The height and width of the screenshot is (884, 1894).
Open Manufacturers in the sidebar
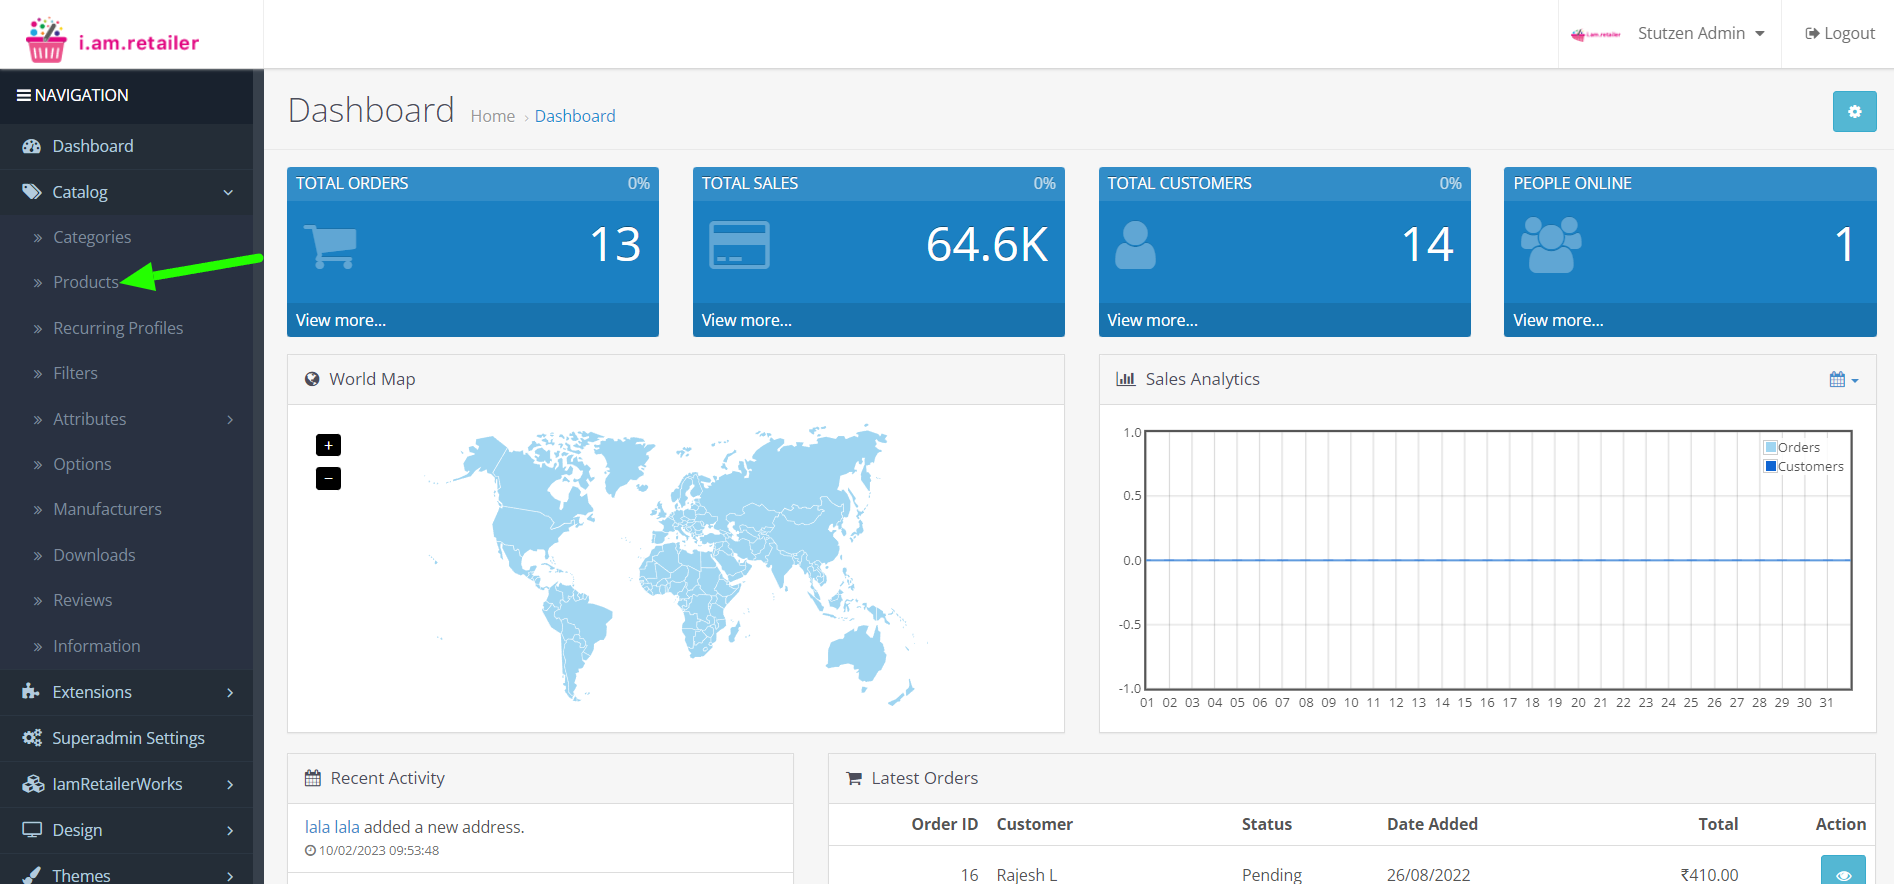pyautogui.click(x=107, y=509)
